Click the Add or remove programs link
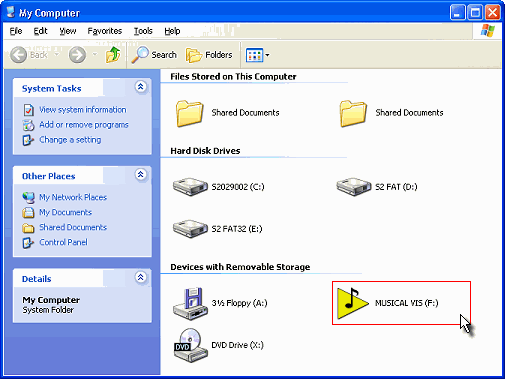Viewport: 505px width, 379px height. pos(84,125)
